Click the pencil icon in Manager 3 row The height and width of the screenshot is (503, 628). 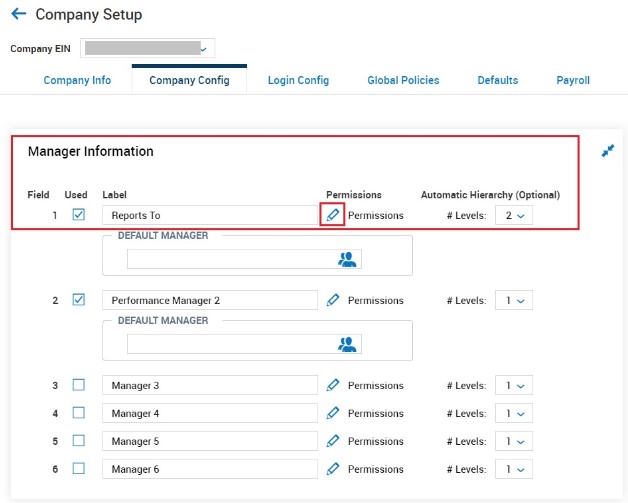pos(333,385)
